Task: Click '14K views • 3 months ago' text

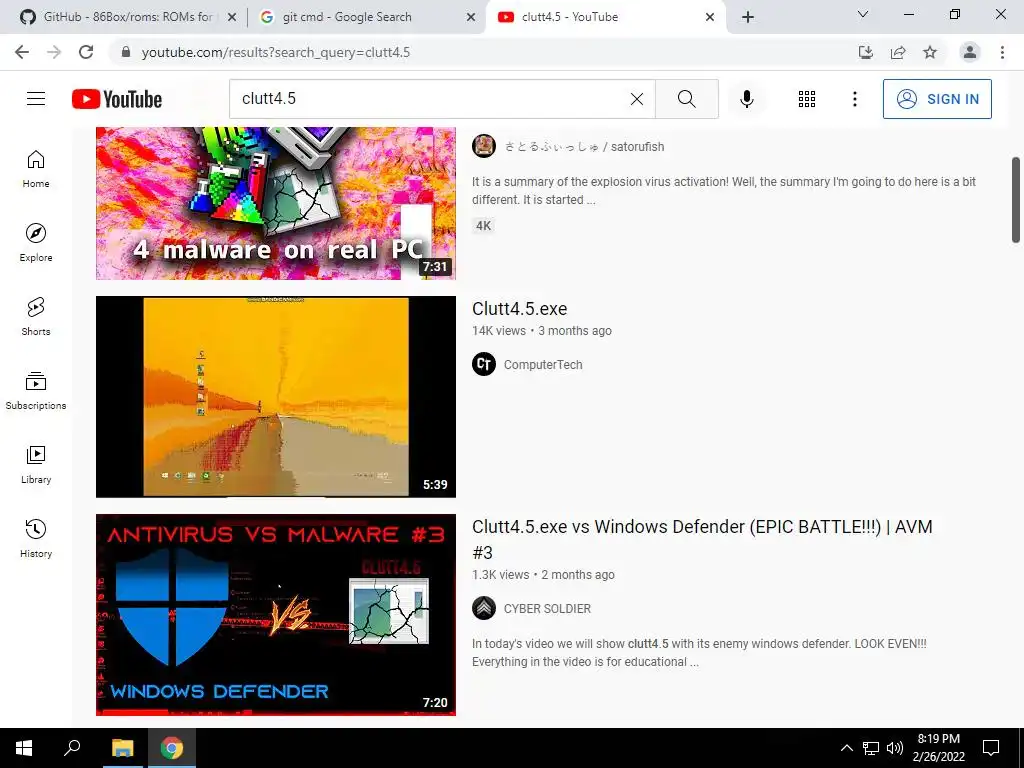Action: coord(542,330)
